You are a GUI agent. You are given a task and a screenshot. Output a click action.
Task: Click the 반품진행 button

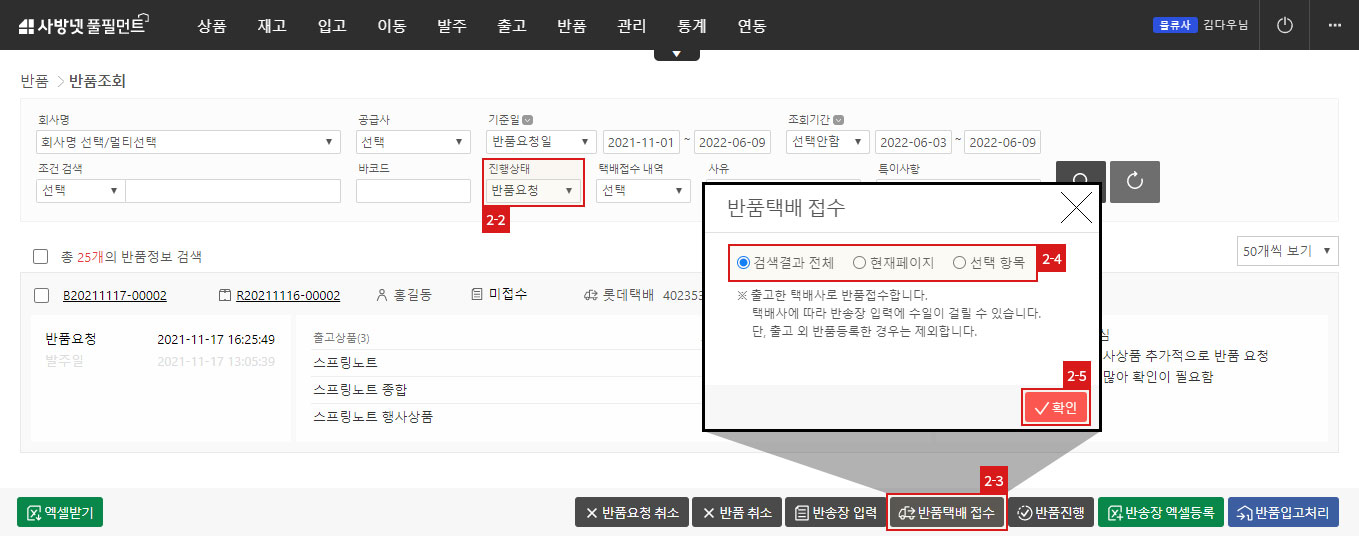click(x=1051, y=512)
